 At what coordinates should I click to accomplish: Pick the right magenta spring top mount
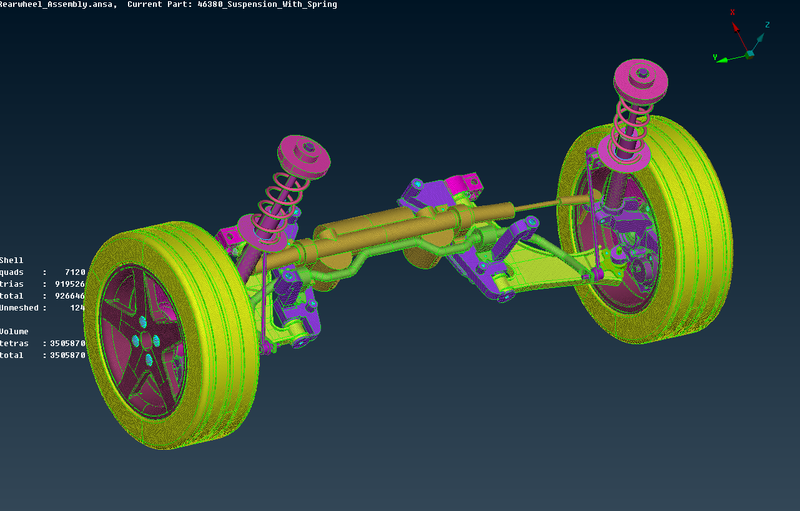coord(640,78)
